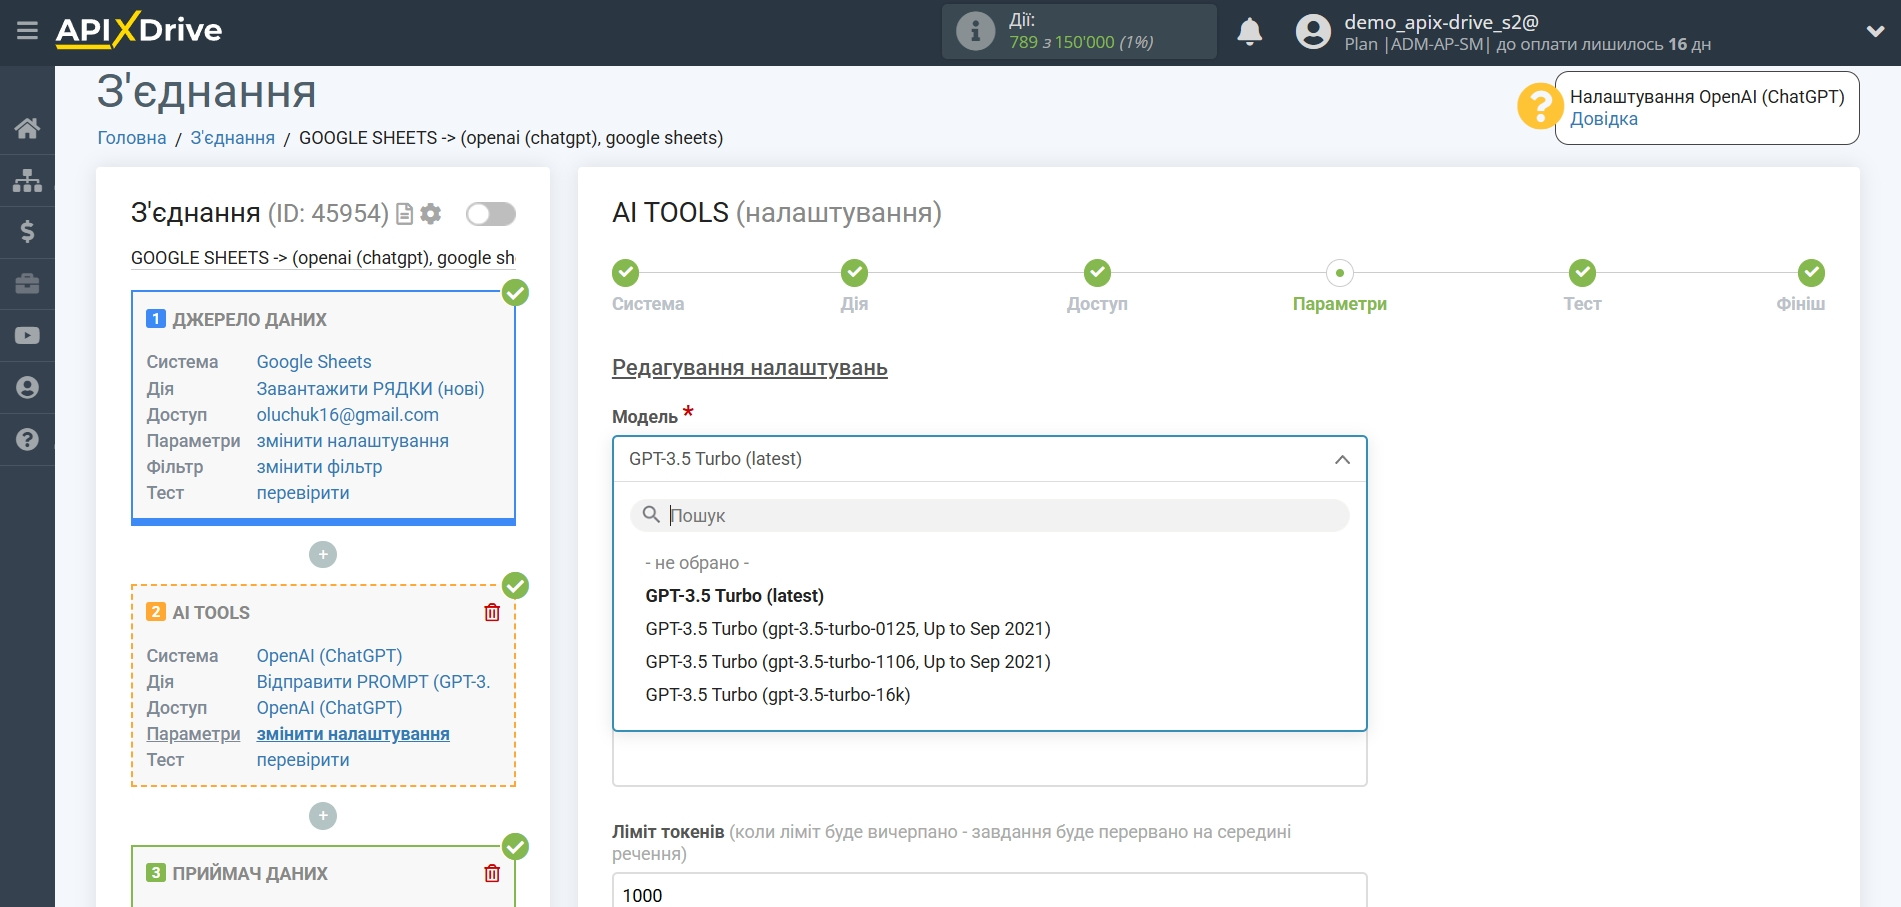Copy connection via document icon

(404, 214)
